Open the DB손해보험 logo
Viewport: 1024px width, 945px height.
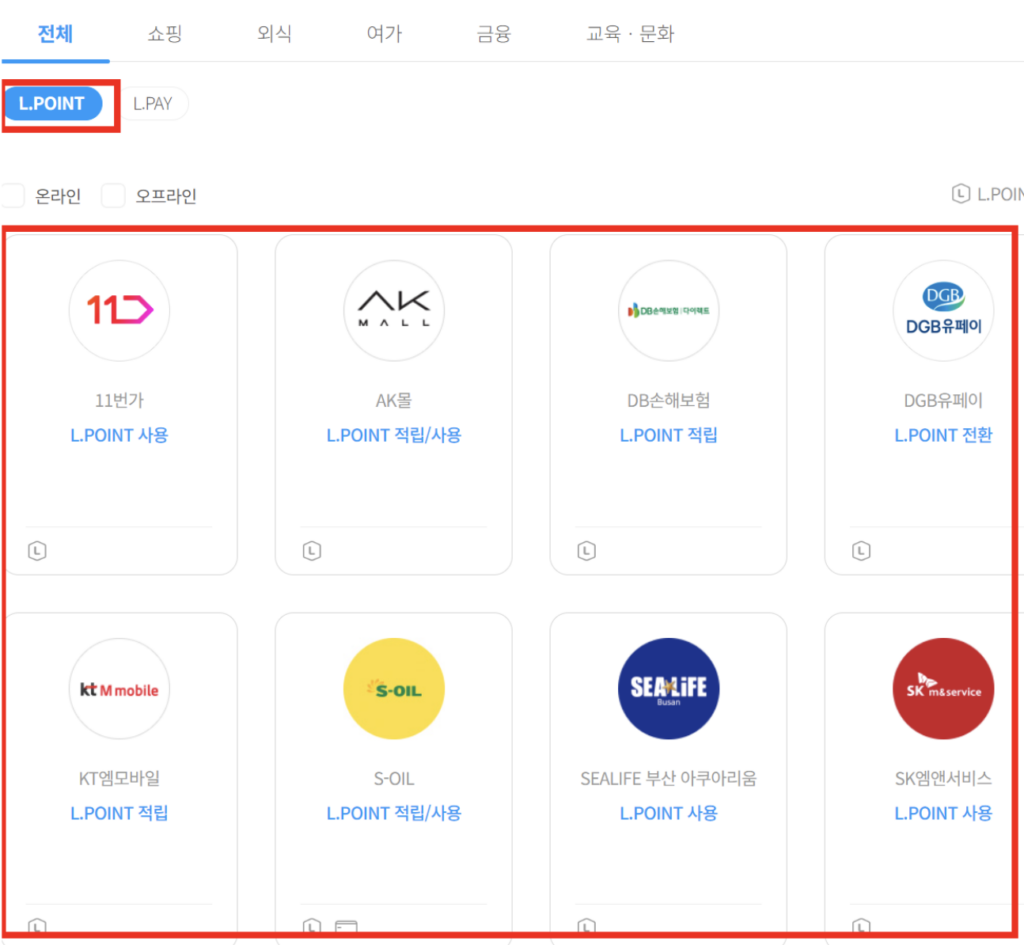point(668,310)
